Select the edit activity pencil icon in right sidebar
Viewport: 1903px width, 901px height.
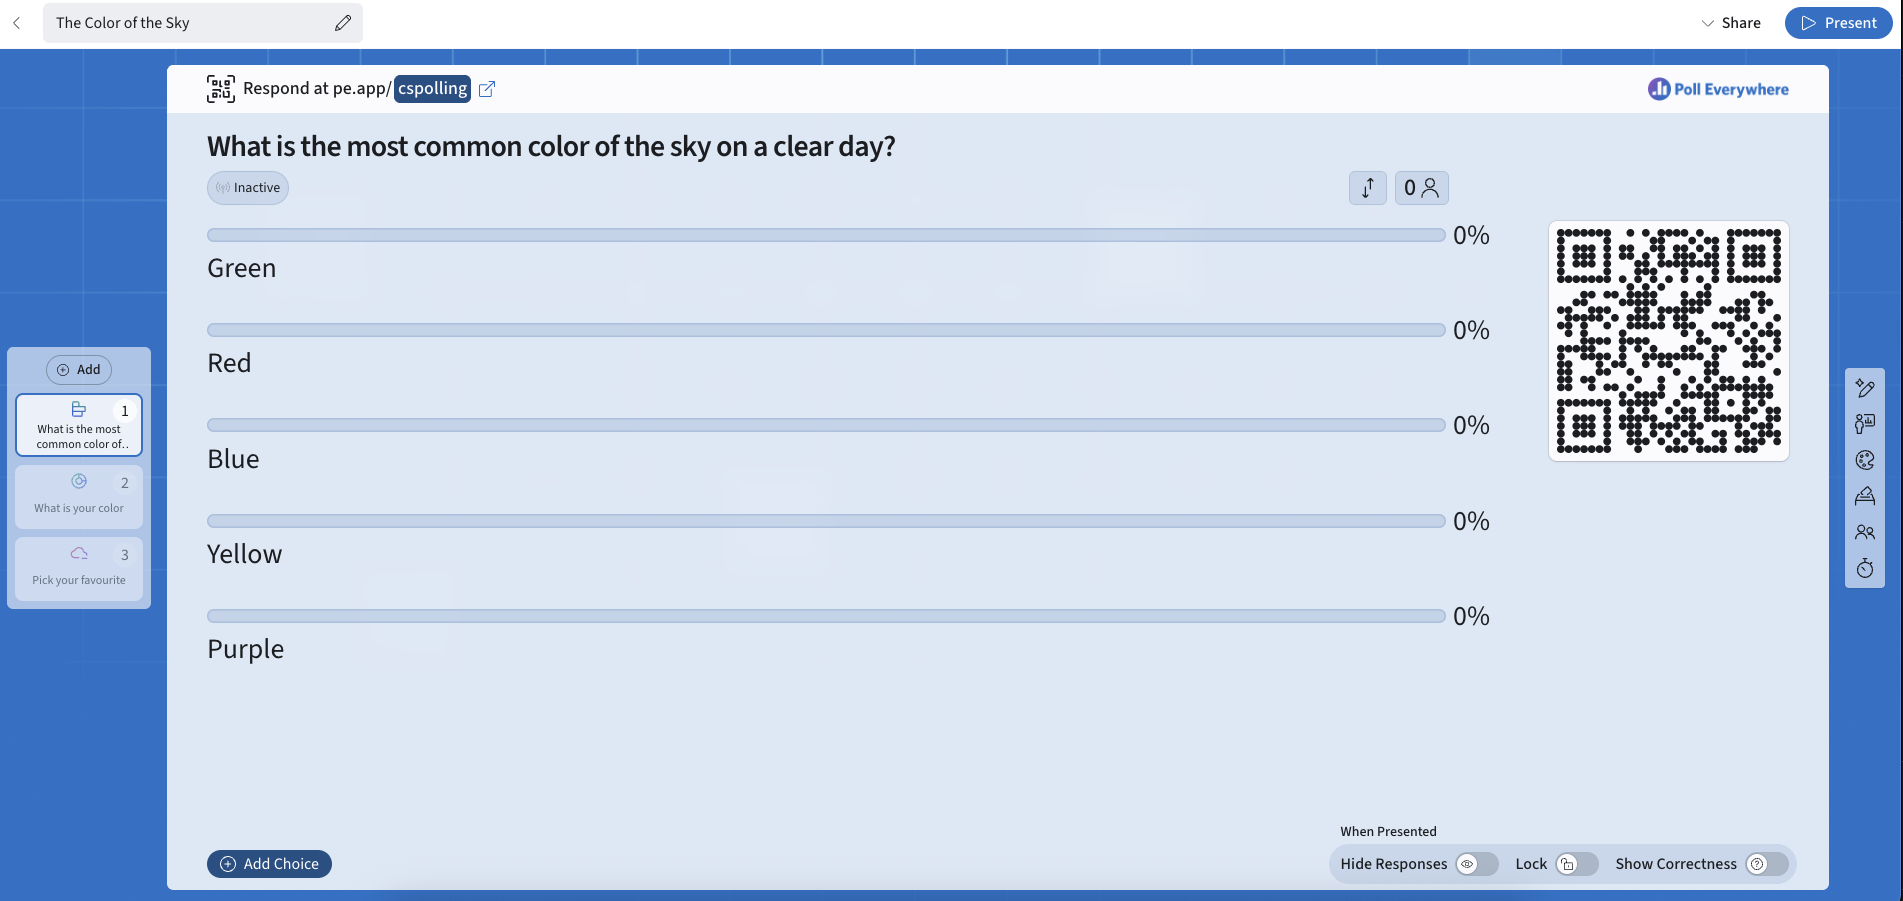[1864, 388]
